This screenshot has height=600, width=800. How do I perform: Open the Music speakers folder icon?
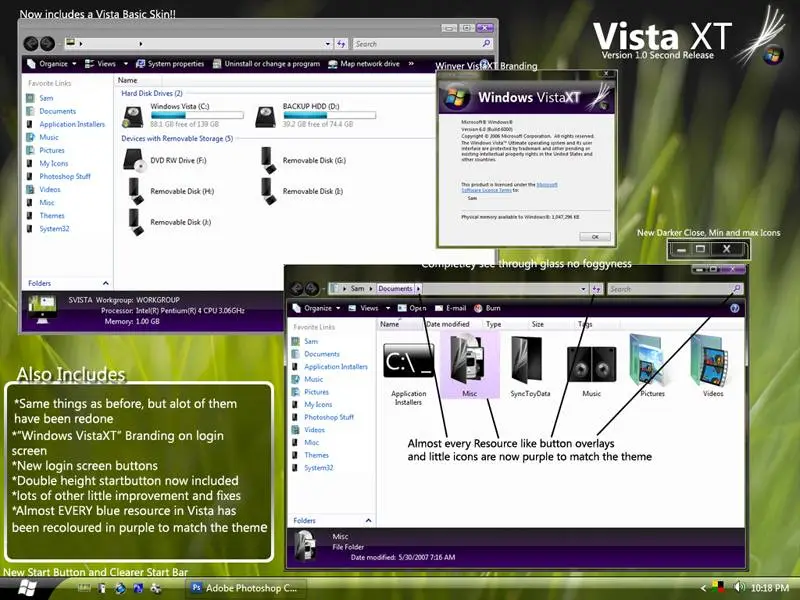[591, 363]
